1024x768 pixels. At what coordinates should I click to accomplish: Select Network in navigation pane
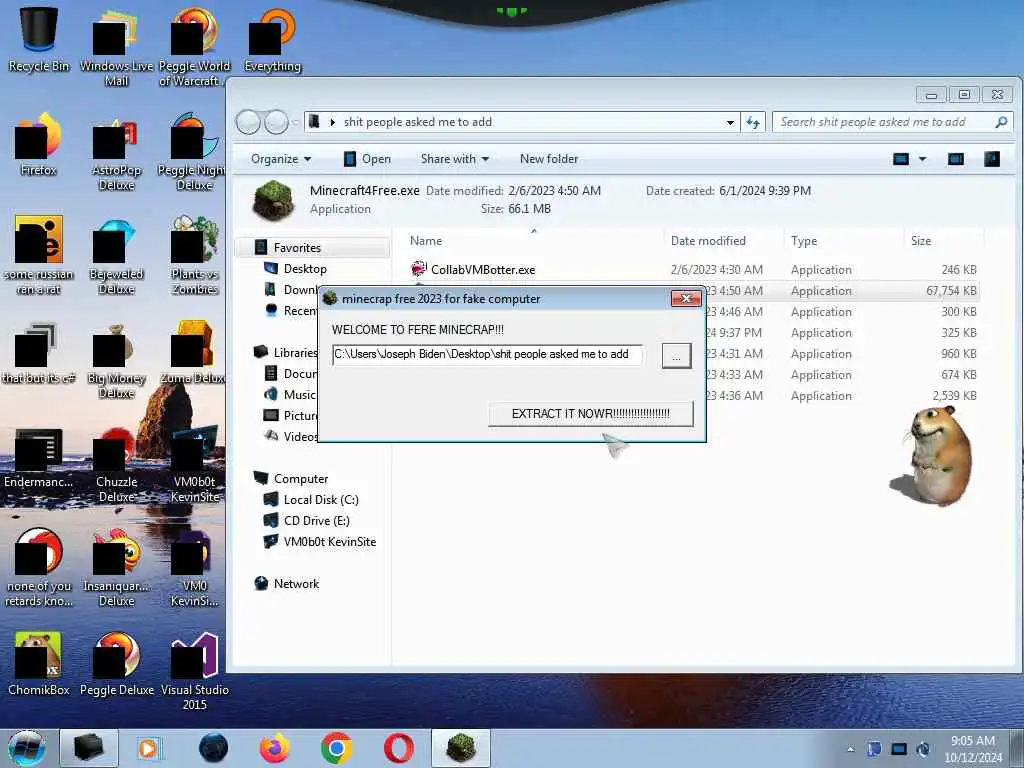(x=296, y=583)
